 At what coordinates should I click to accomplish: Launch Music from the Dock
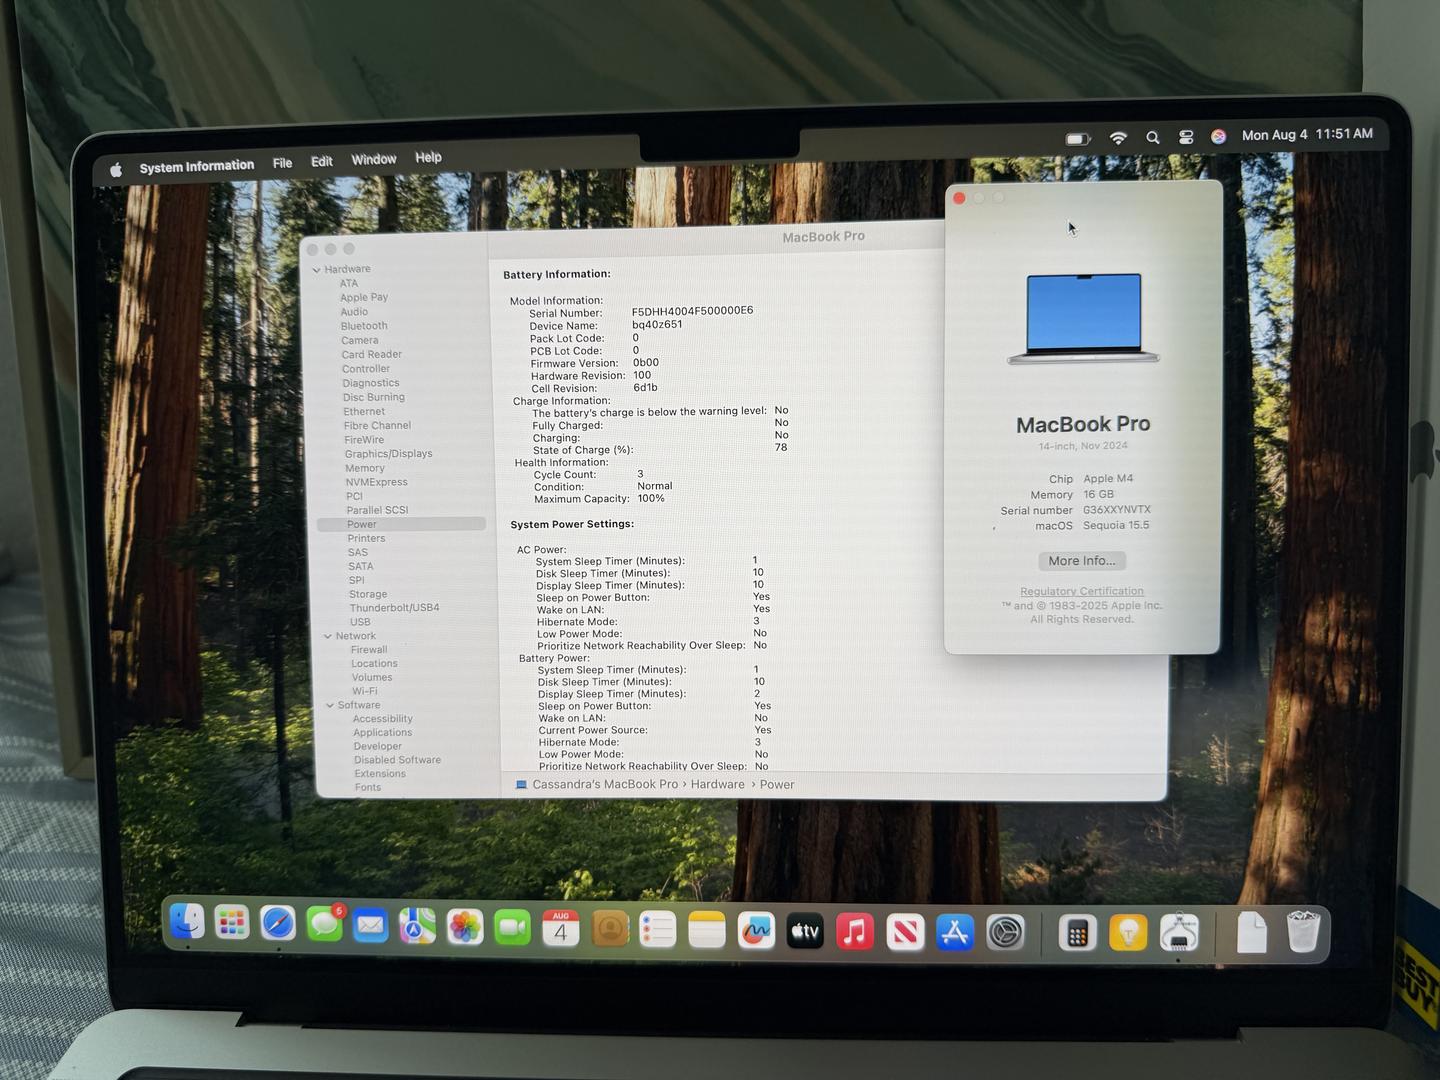(855, 932)
